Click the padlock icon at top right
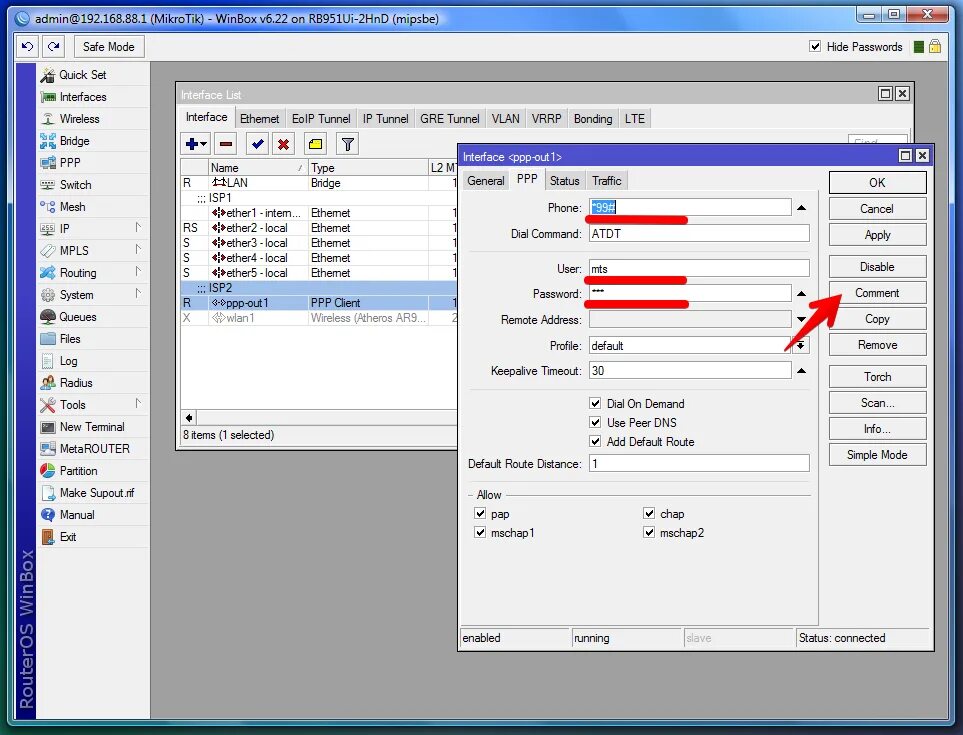 (x=935, y=47)
